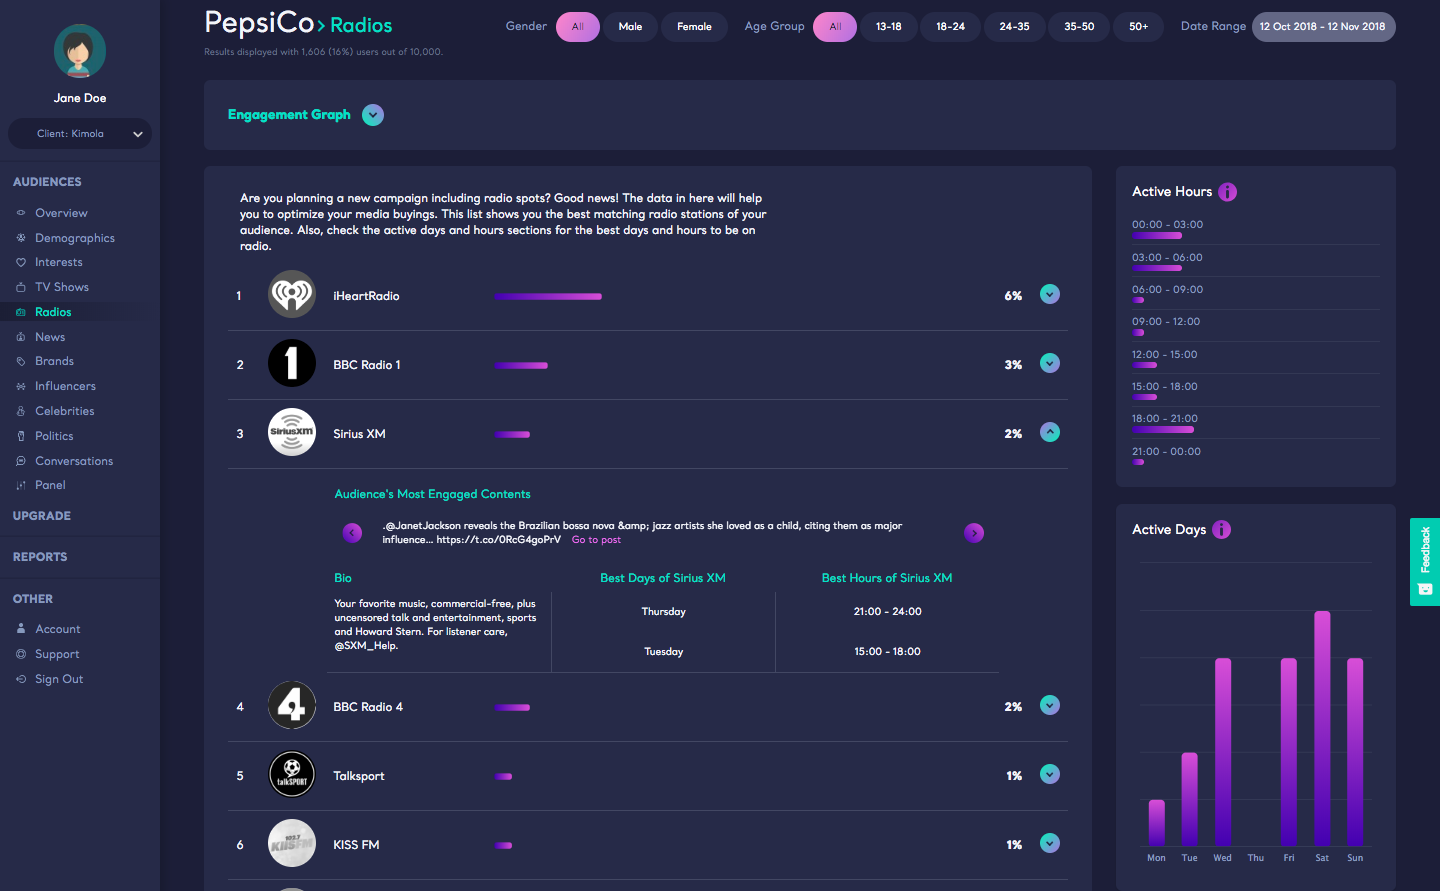Click the TV Shows sidebar icon

coord(21,287)
